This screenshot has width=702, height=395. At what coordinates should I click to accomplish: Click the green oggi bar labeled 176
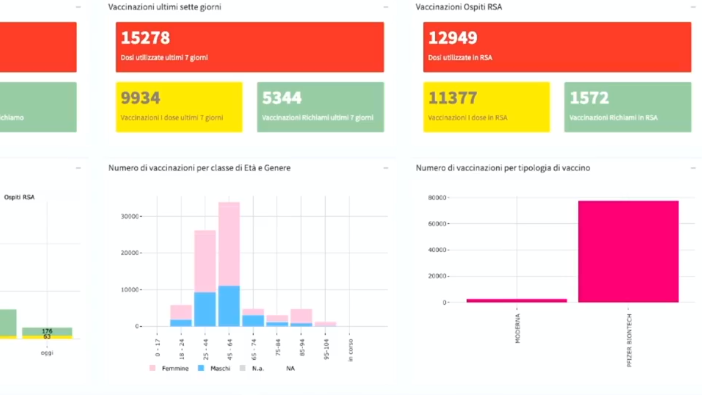[47, 331]
